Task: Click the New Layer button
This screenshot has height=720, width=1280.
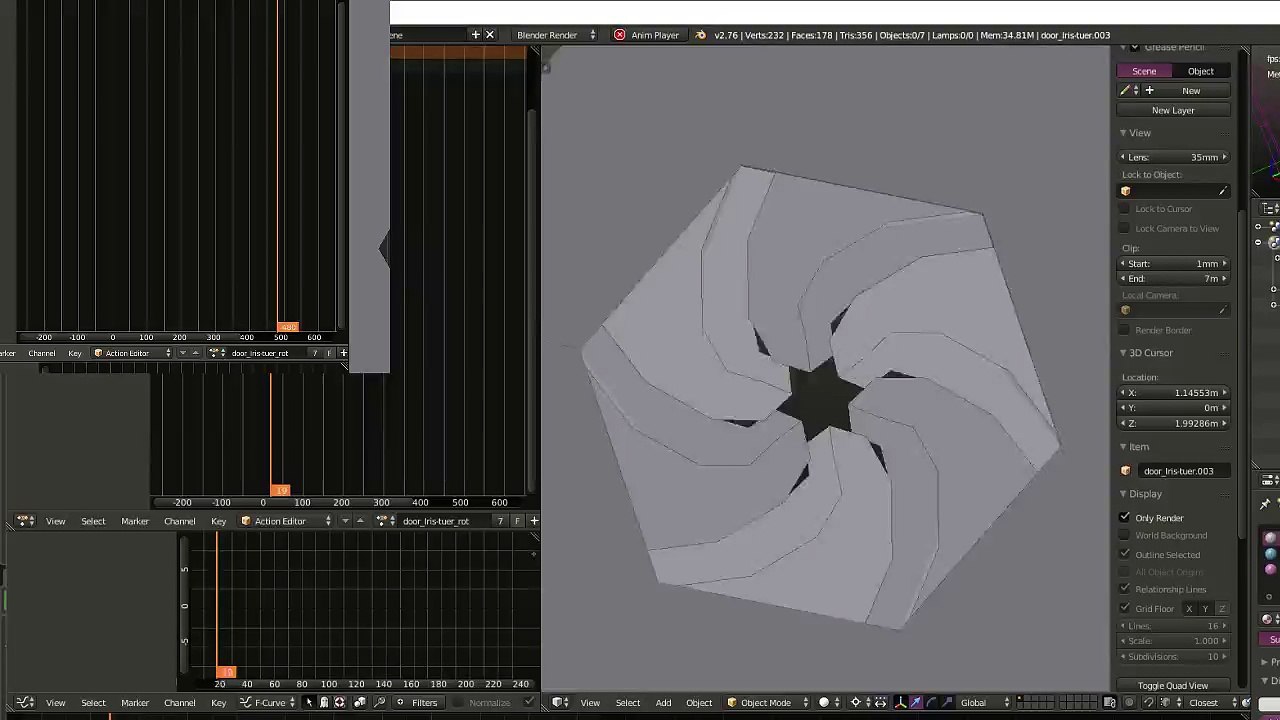Action: click(x=1173, y=111)
